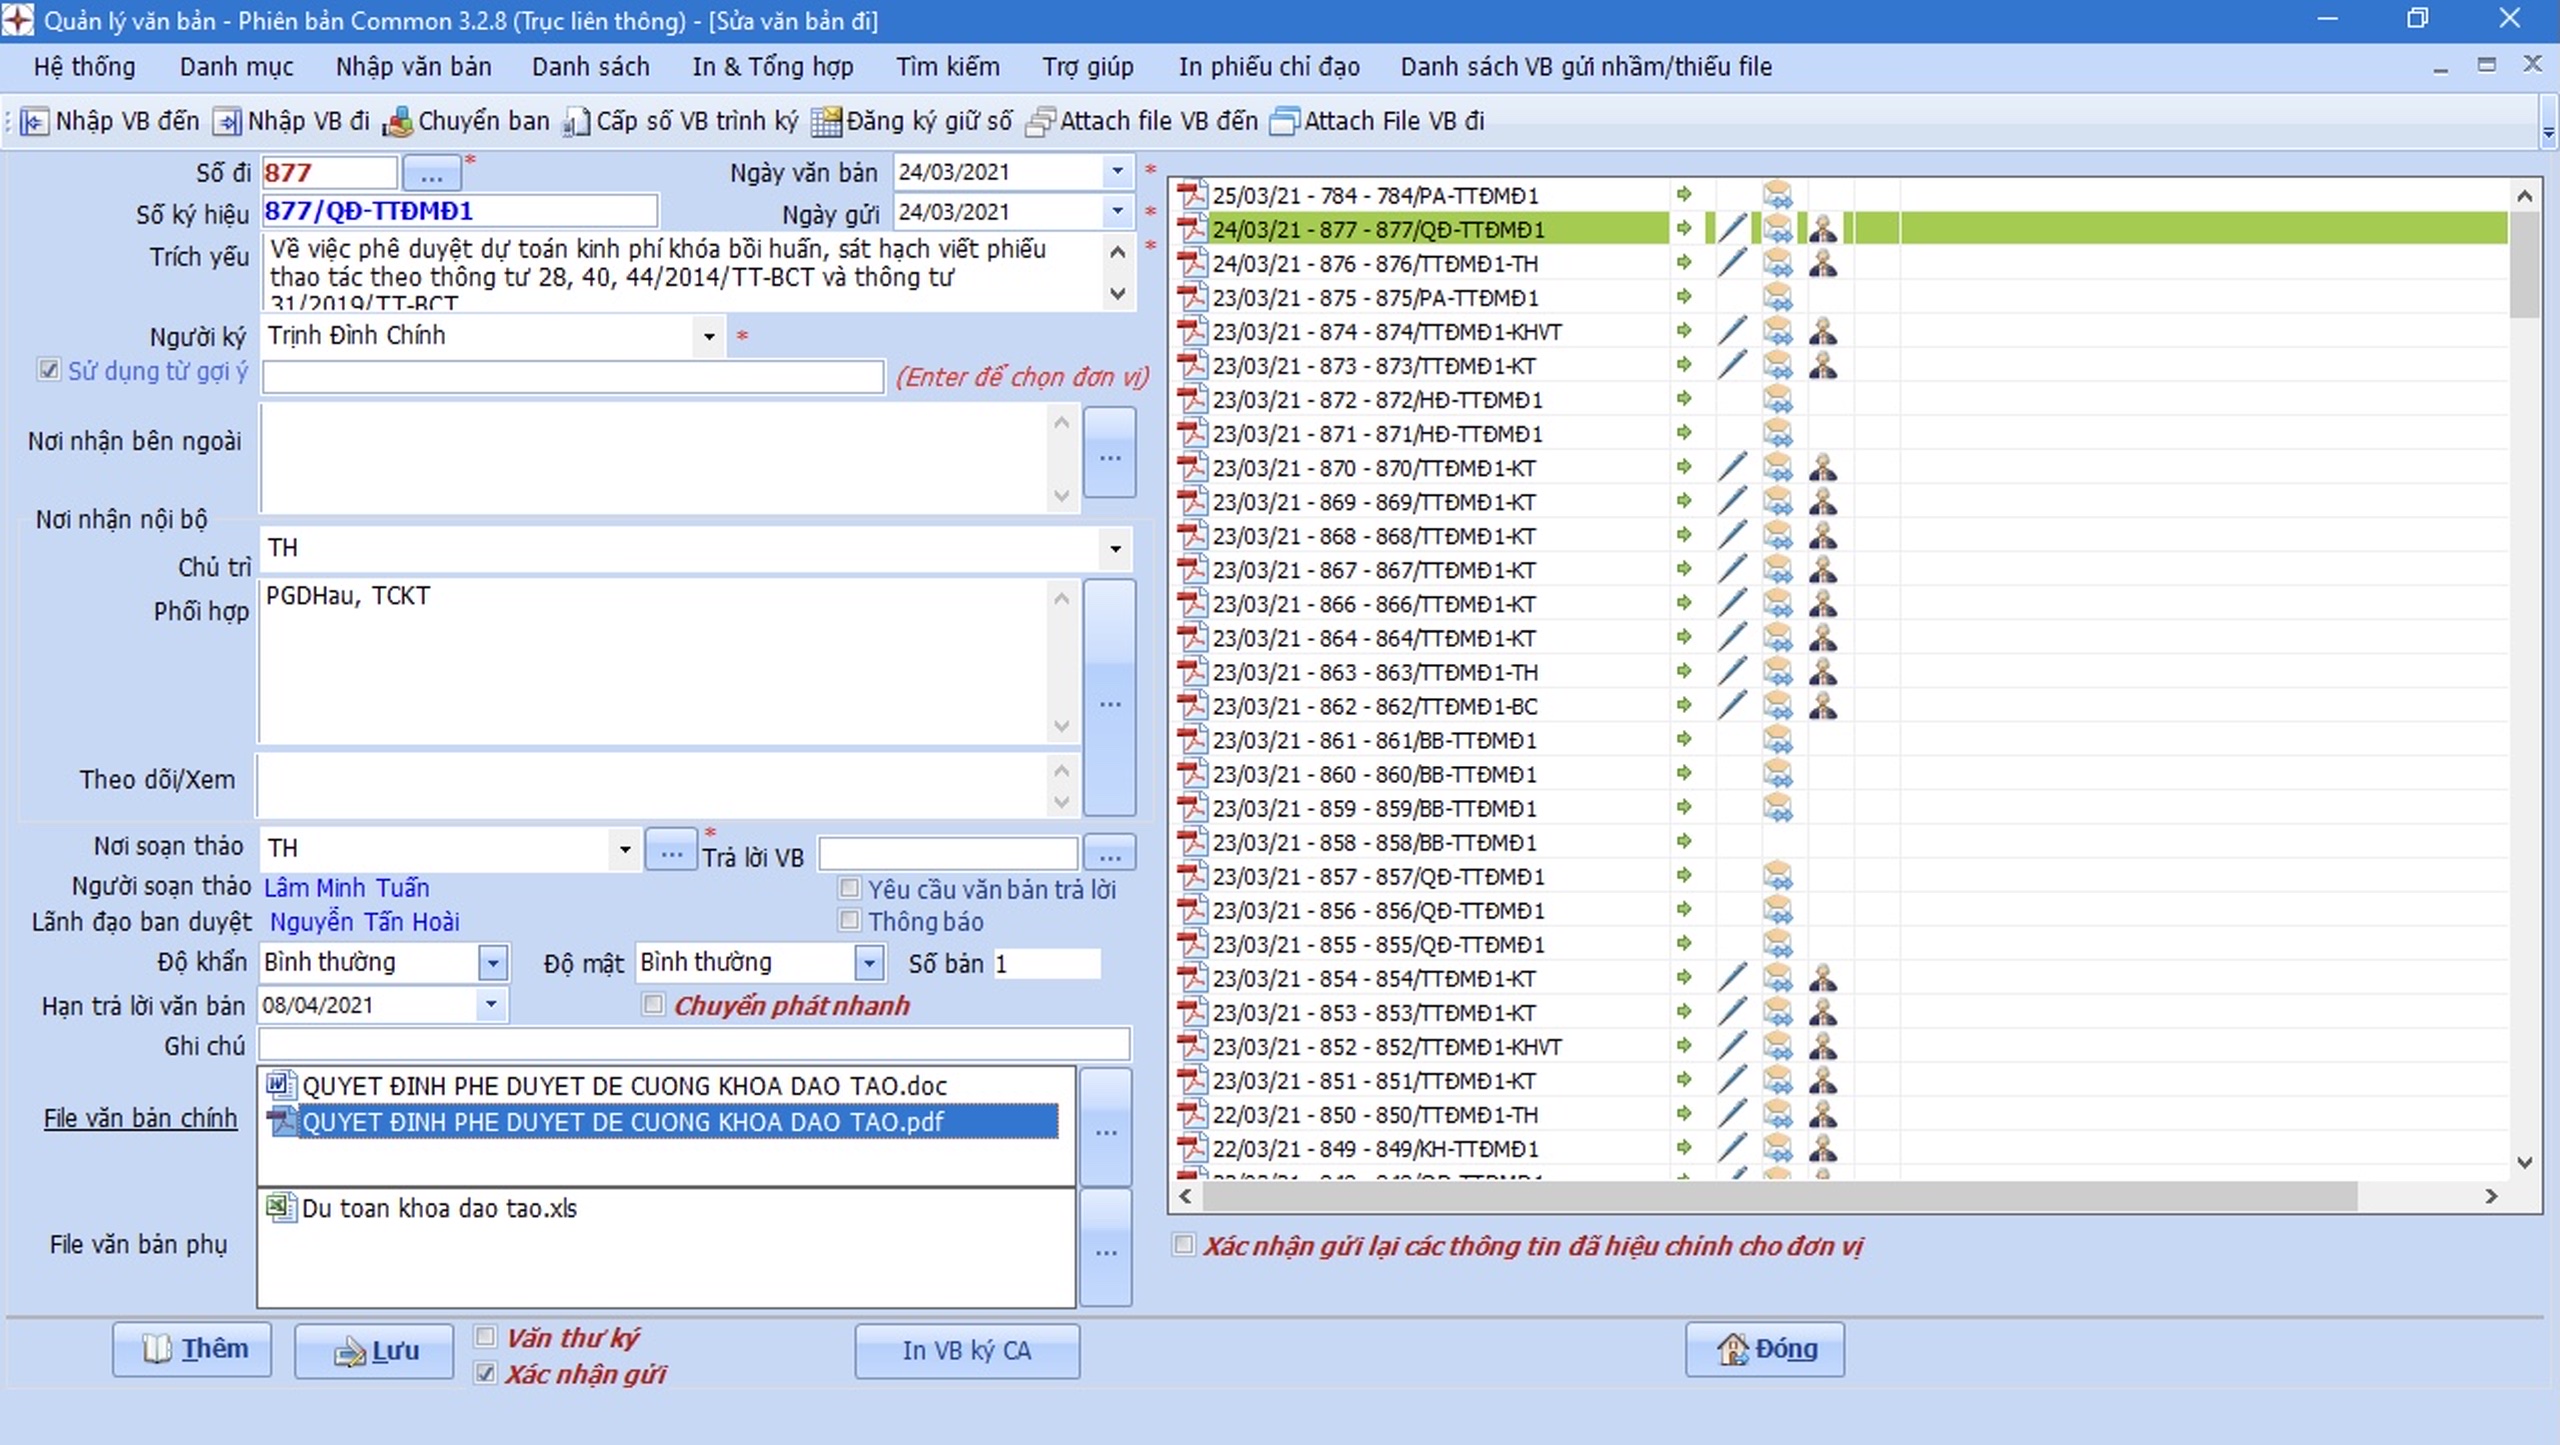Open Người ký dropdown
The width and height of the screenshot is (2560, 1445).
coord(708,336)
